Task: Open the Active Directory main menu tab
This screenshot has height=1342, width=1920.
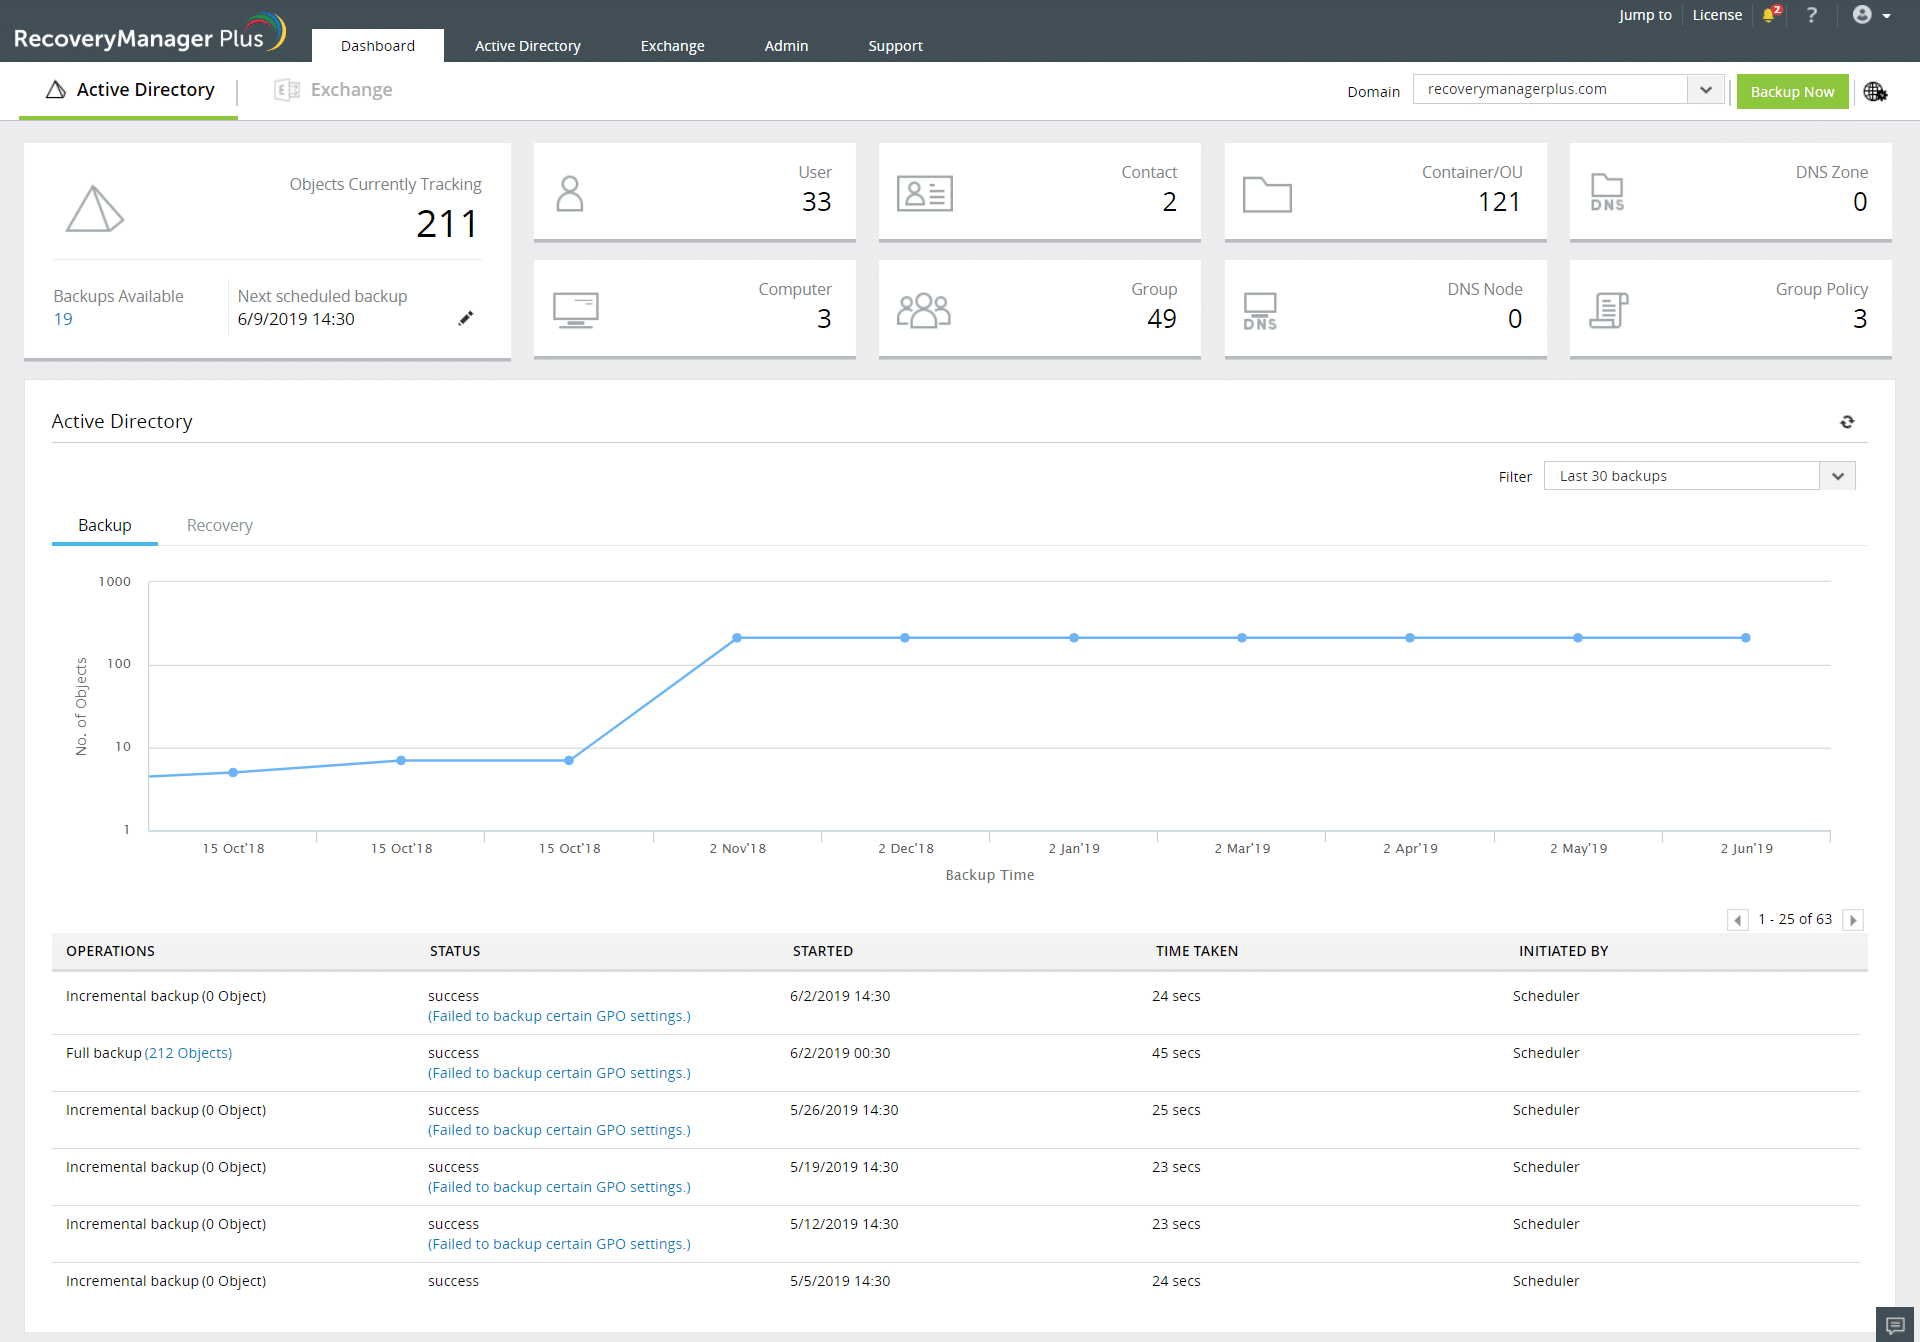Action: coord(528,46)
